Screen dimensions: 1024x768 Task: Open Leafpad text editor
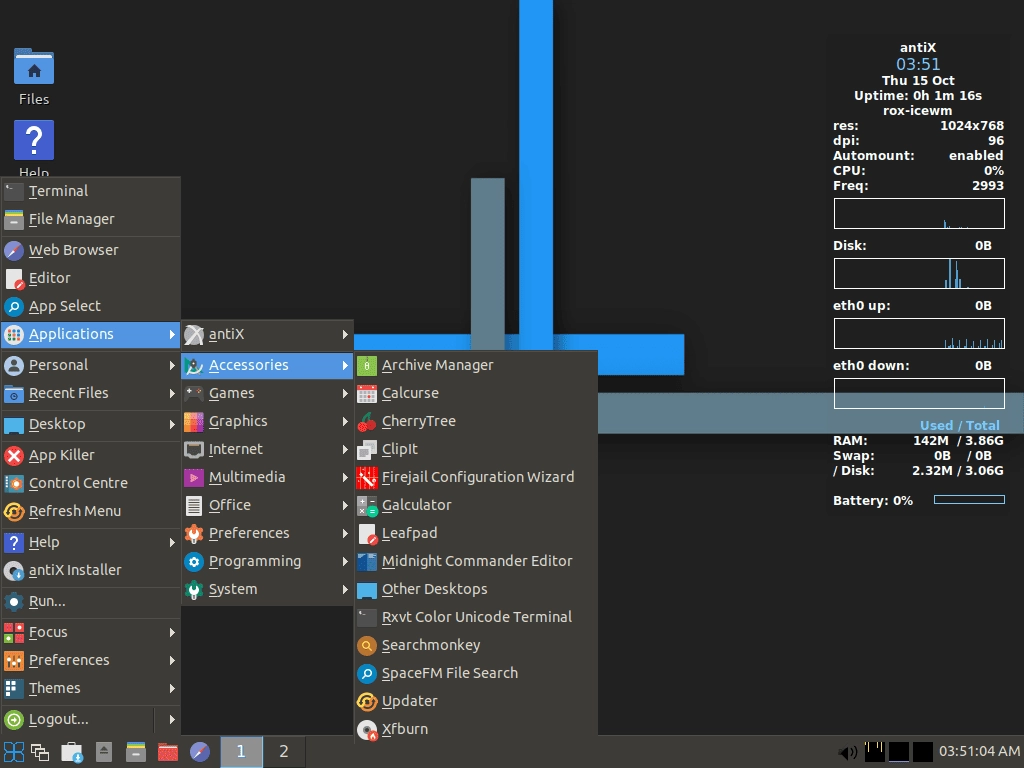[475, 534]
